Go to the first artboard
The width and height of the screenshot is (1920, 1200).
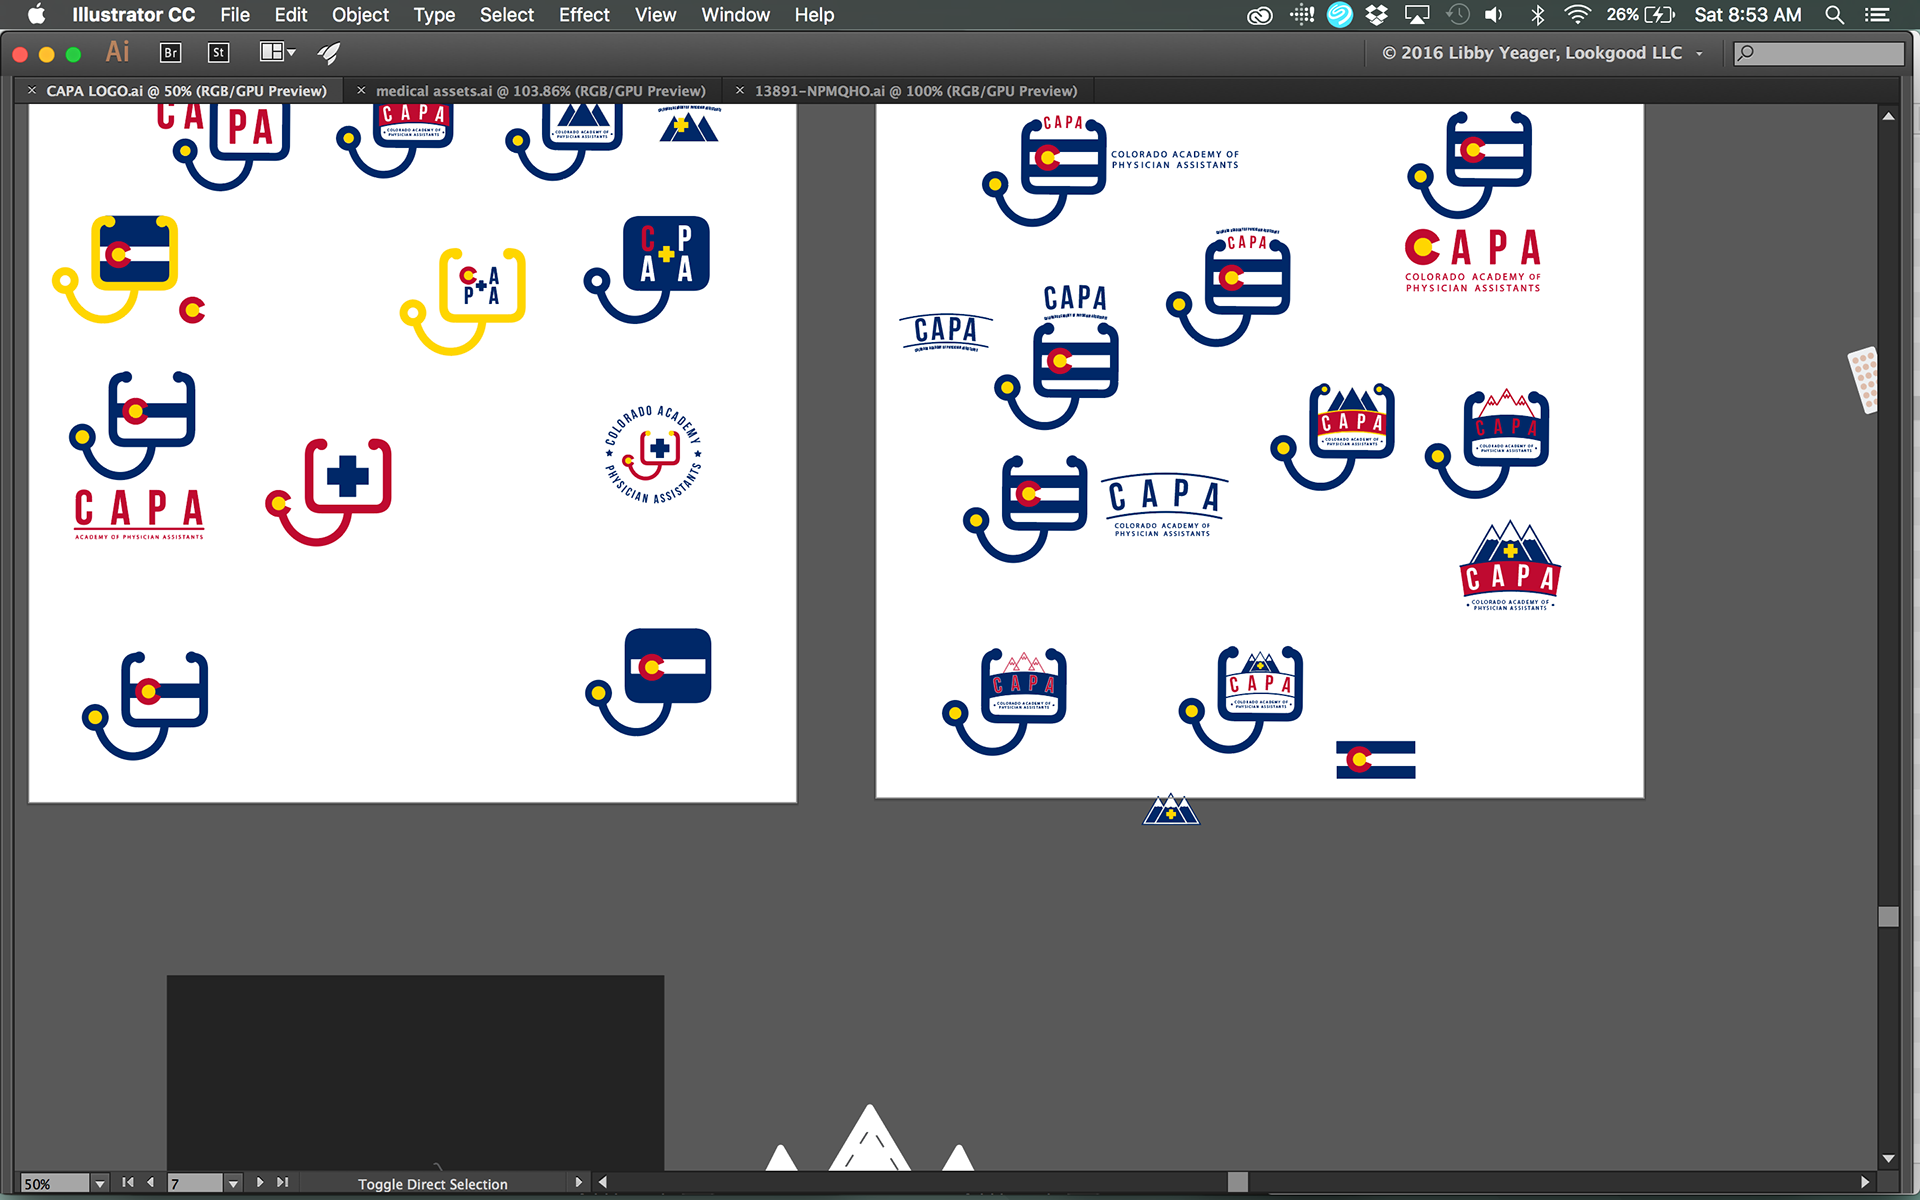click(128, 1182)
